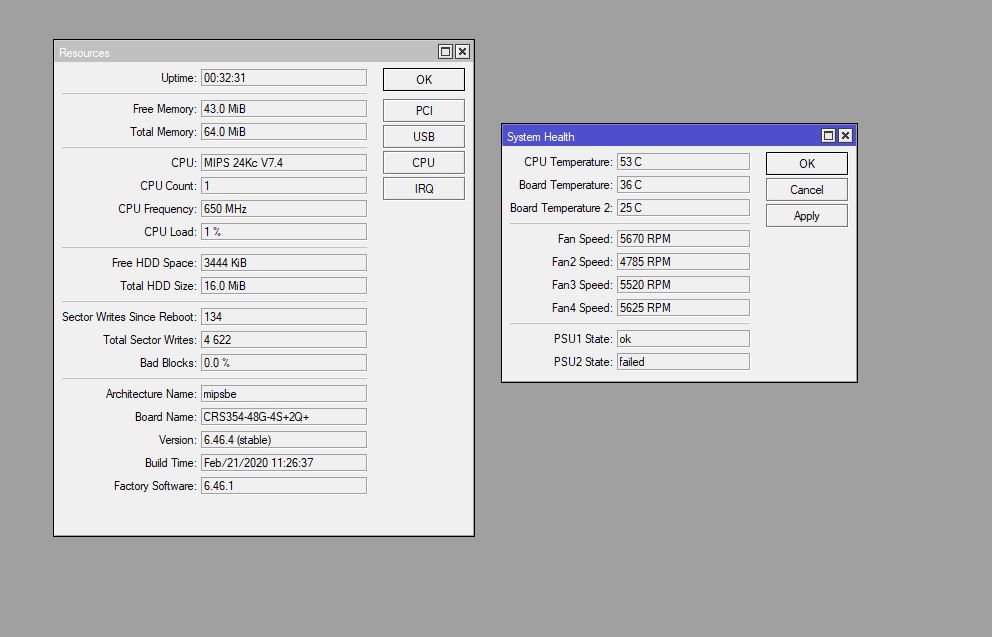Close the System Health window
The width and height of the screenshot is (992, 637).
(x=845, y=135)
